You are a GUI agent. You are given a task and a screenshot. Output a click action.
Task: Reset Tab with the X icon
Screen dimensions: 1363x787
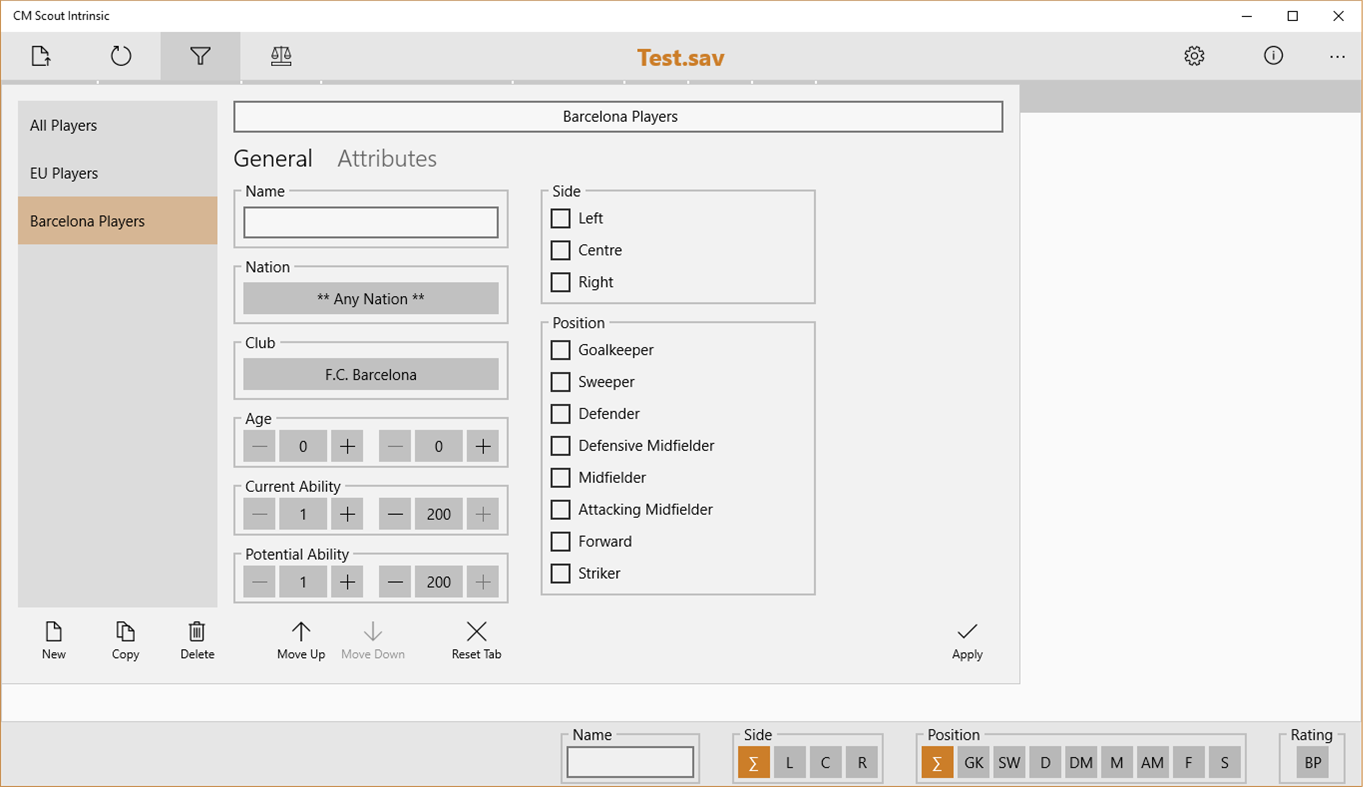click(x=477, y=641)
